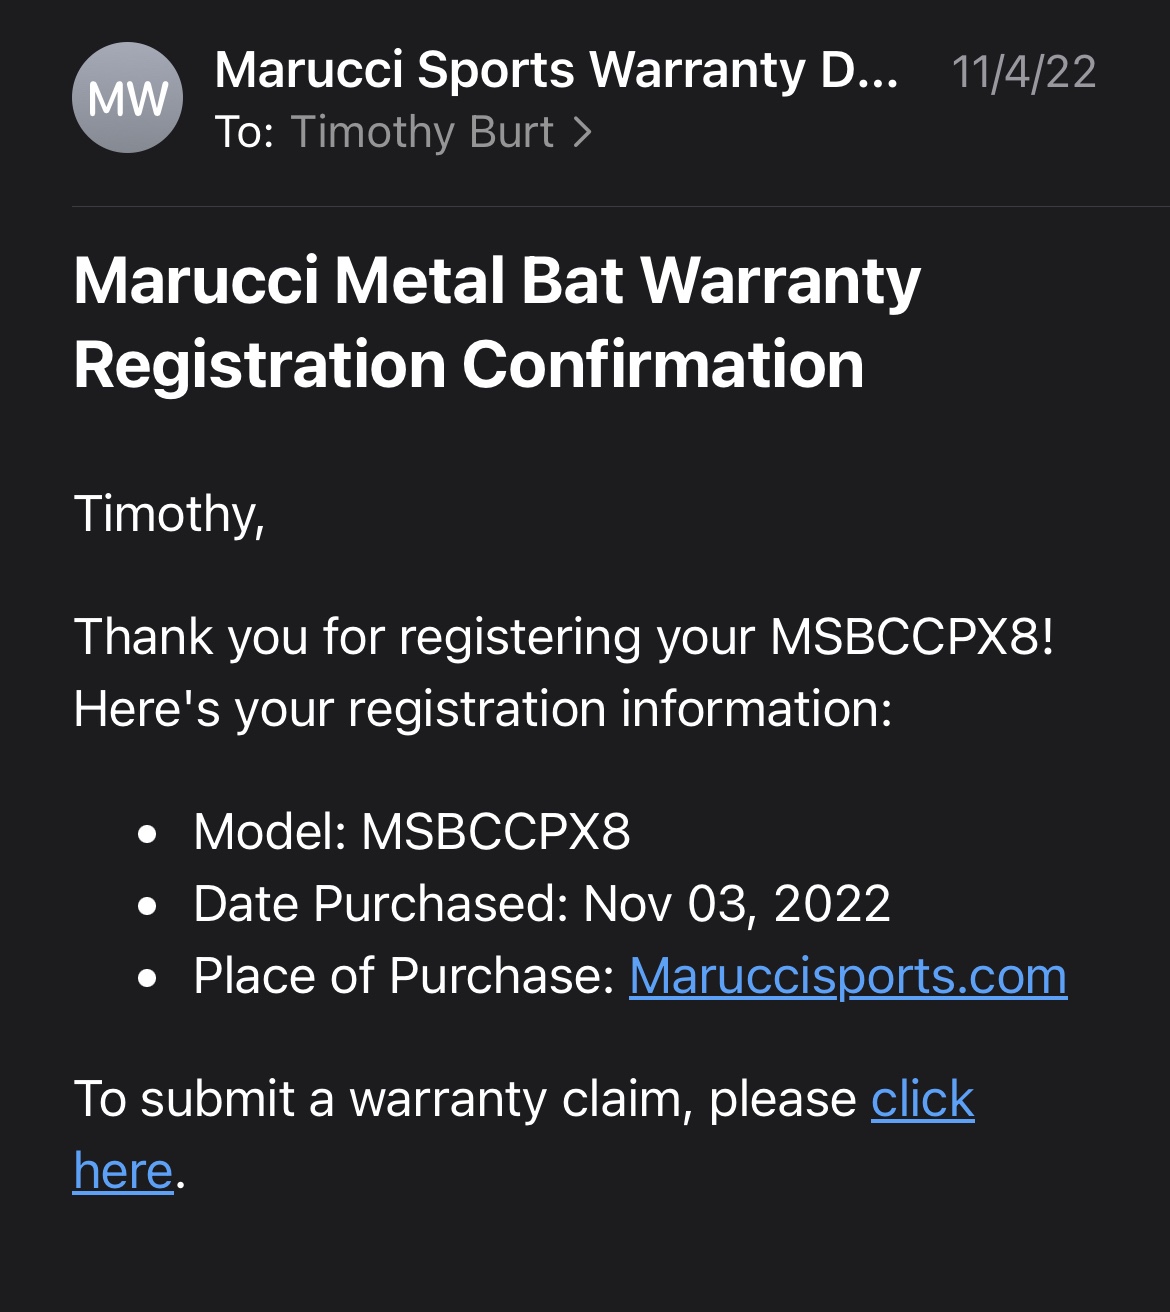Viewport: 1170px width, 1312px height.
Task: Click MSBCCPX8! in the thank-you sentence
Action: tap(911, 637)
